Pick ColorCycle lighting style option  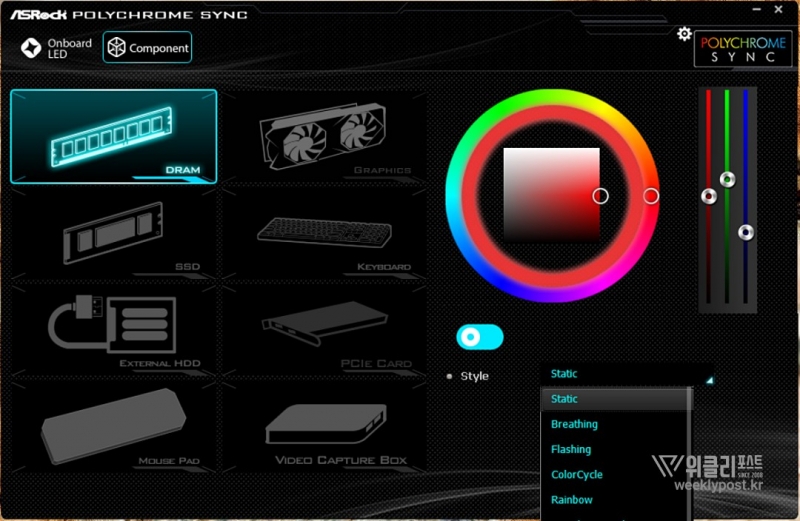coord(577,474)
